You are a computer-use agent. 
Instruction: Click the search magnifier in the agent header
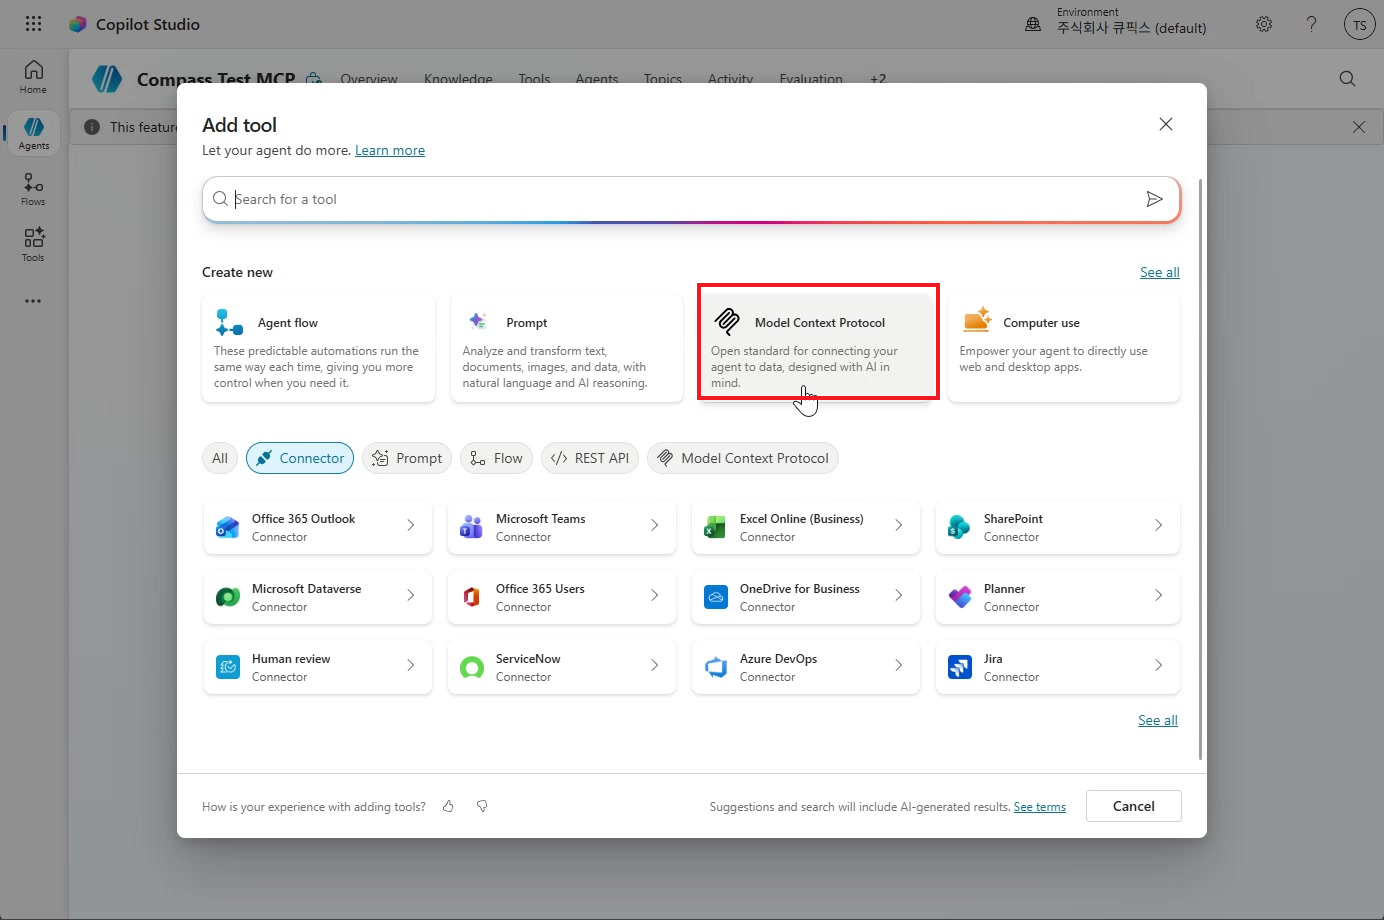tap(1347, 79)
